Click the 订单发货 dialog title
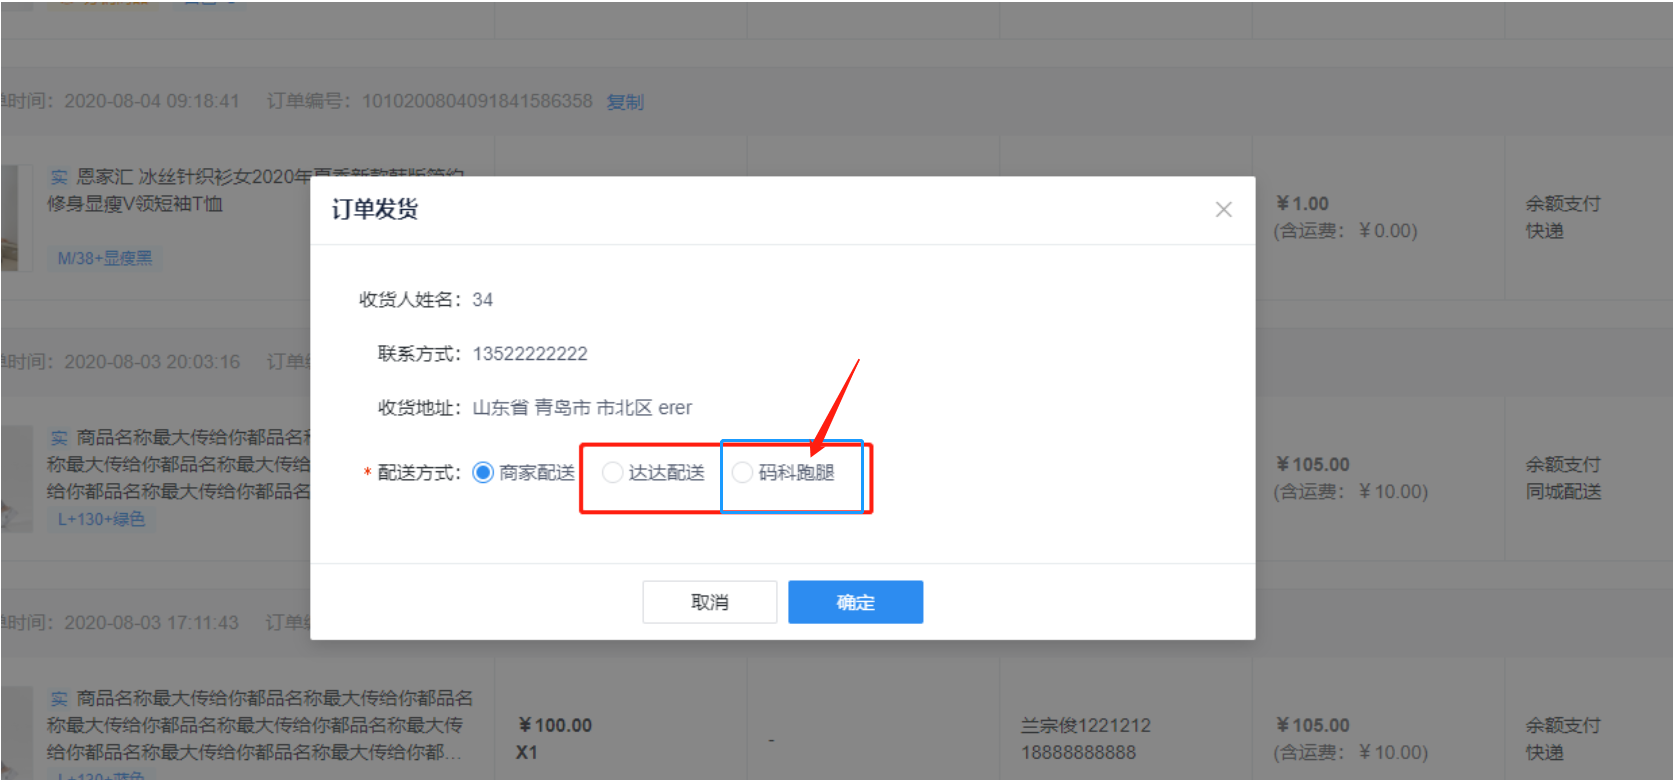Image resolution: width=1673 pixels, height=780 pixels. click(375, 209)
